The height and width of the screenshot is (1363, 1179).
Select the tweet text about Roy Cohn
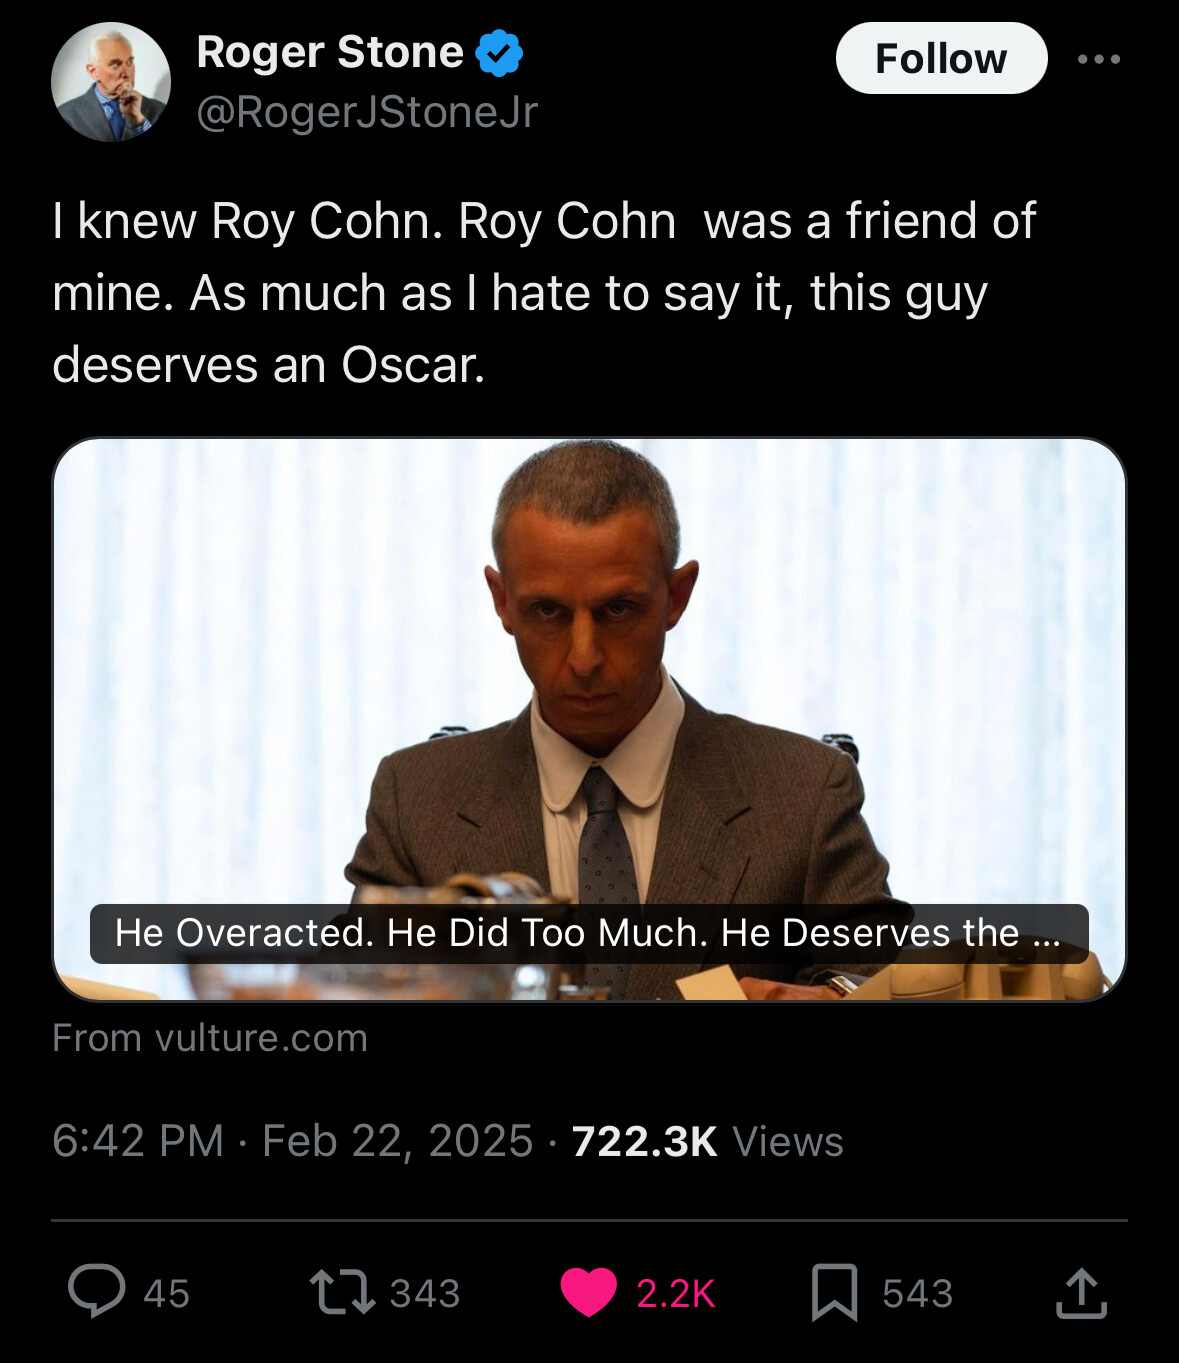click(543, 292)
